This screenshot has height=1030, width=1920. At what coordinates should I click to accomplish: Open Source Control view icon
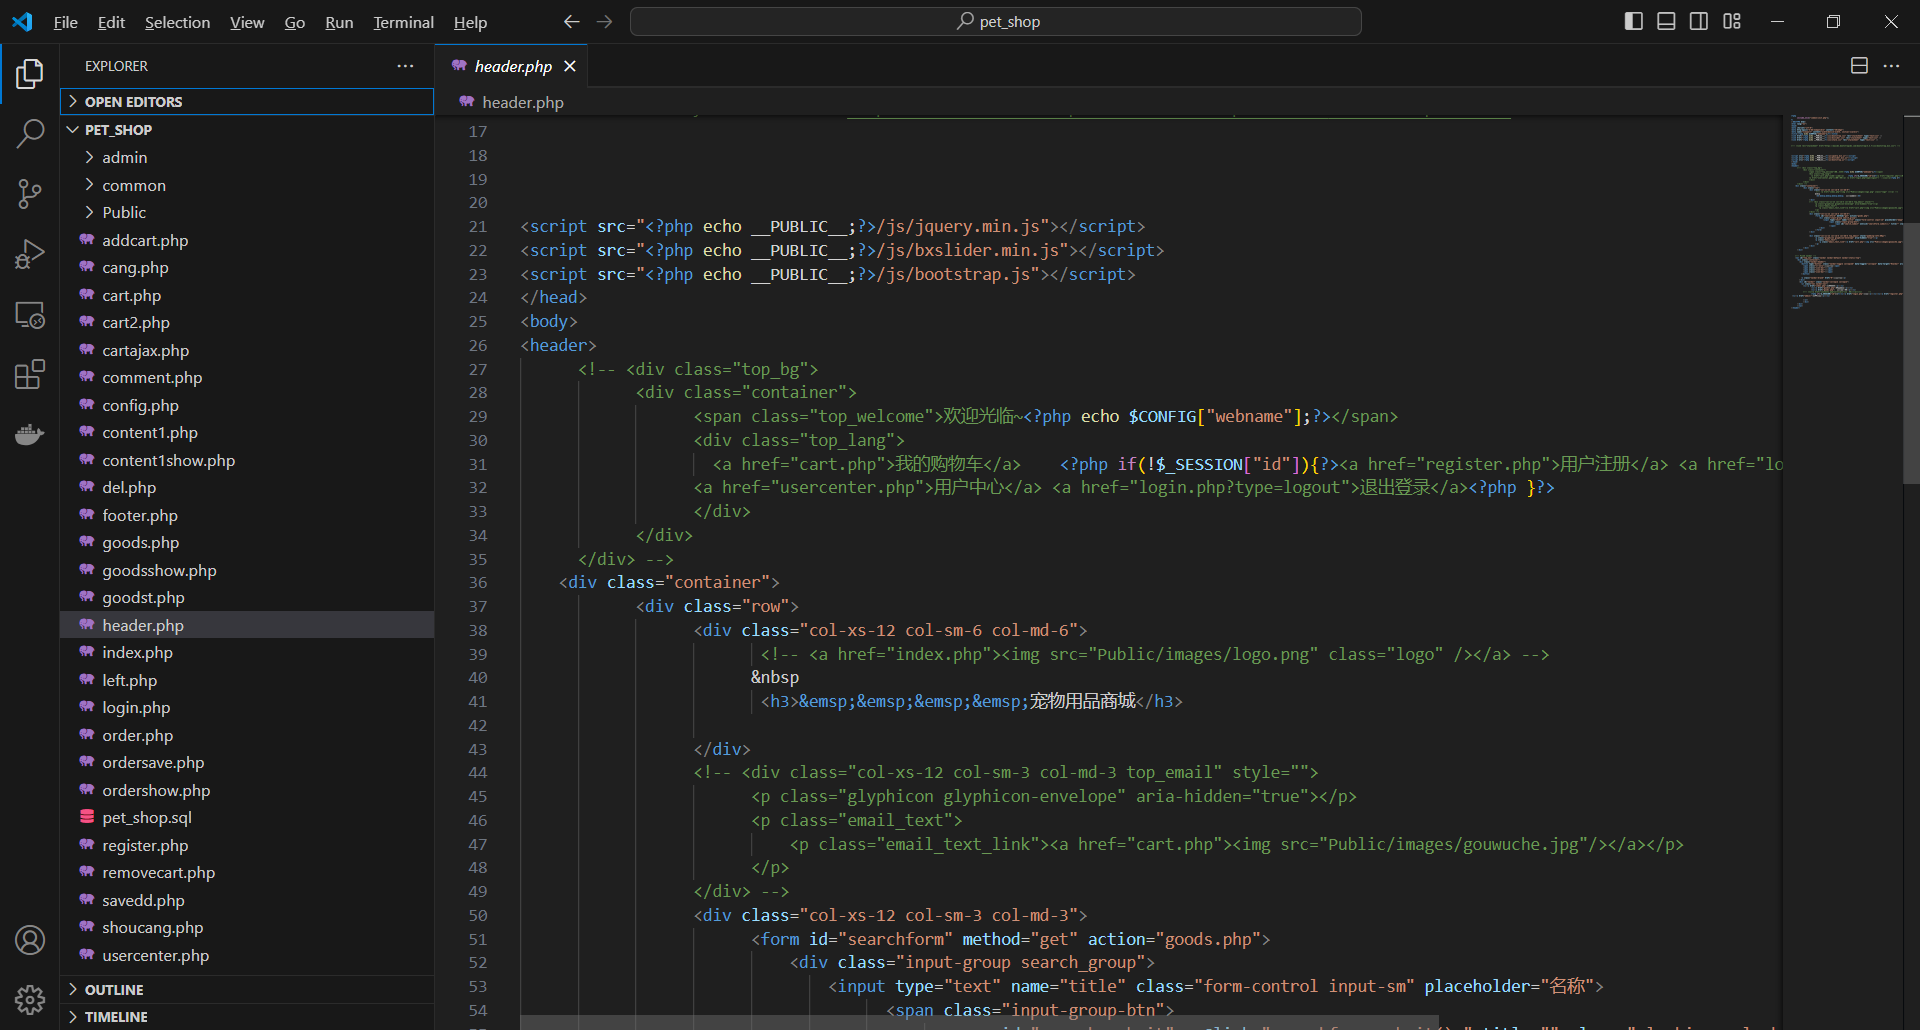pos(30,193)
